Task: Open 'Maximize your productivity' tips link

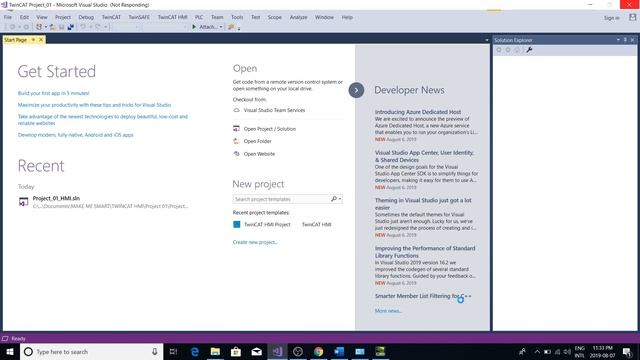Action: 94,105
